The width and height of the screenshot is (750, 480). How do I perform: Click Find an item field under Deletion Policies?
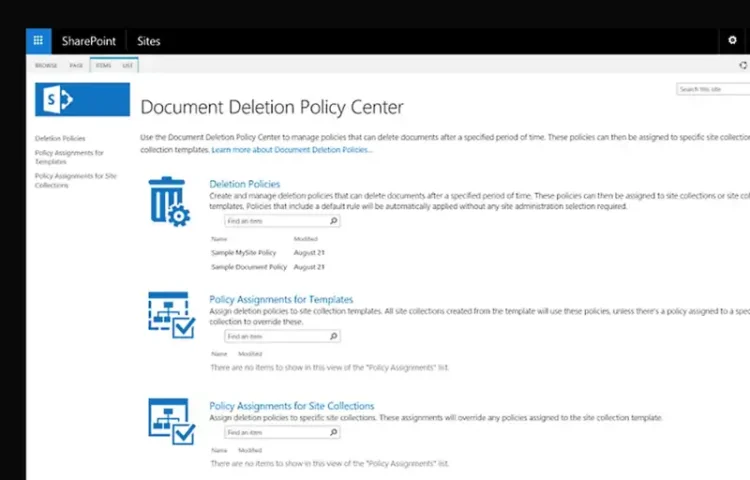coord(282,221)
